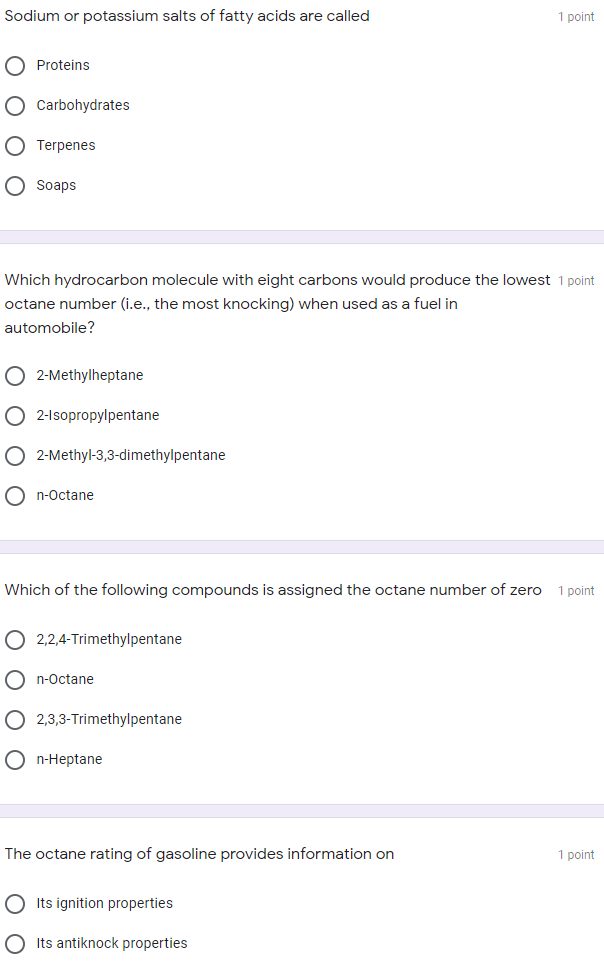Select n-Heptane radio button
This screenshot has width=604, height=964.
pyautogui.click(x=15, y=759)
